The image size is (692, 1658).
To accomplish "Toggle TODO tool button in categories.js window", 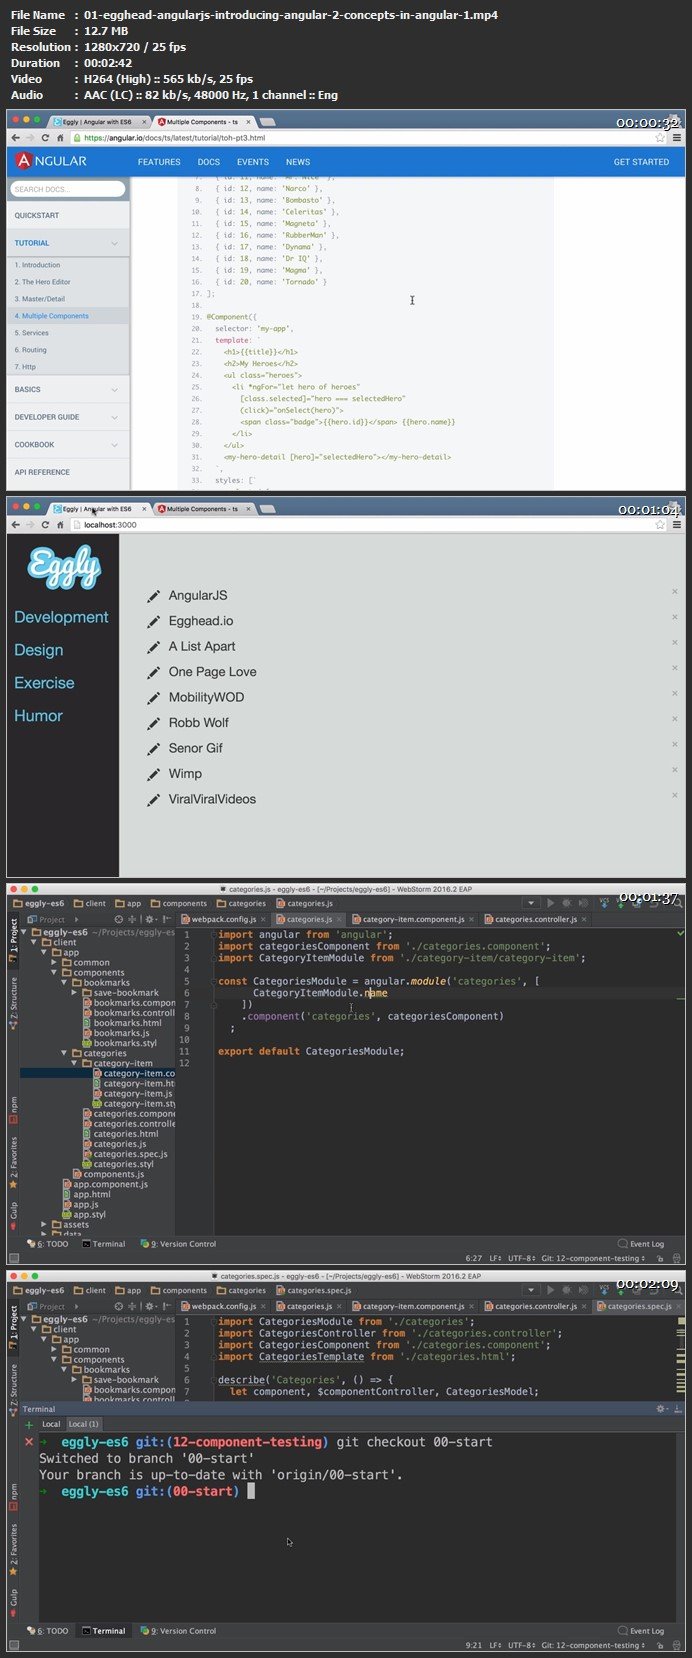I will pos(48,1244).
